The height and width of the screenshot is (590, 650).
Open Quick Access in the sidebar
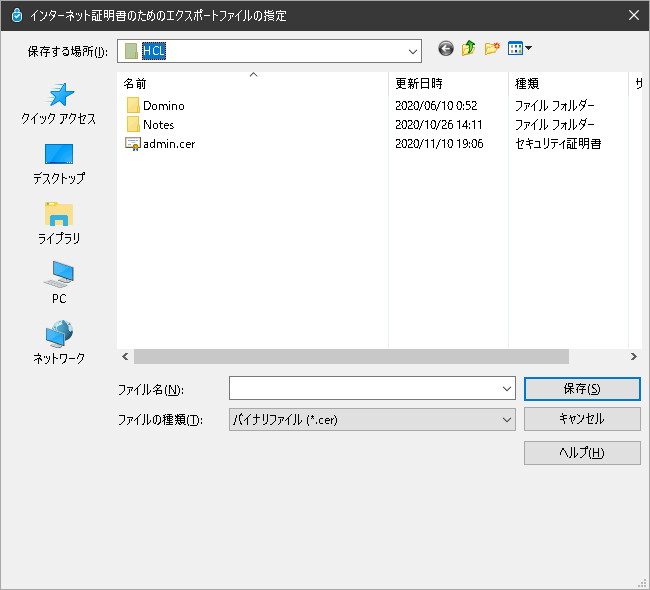pos(58,104)
